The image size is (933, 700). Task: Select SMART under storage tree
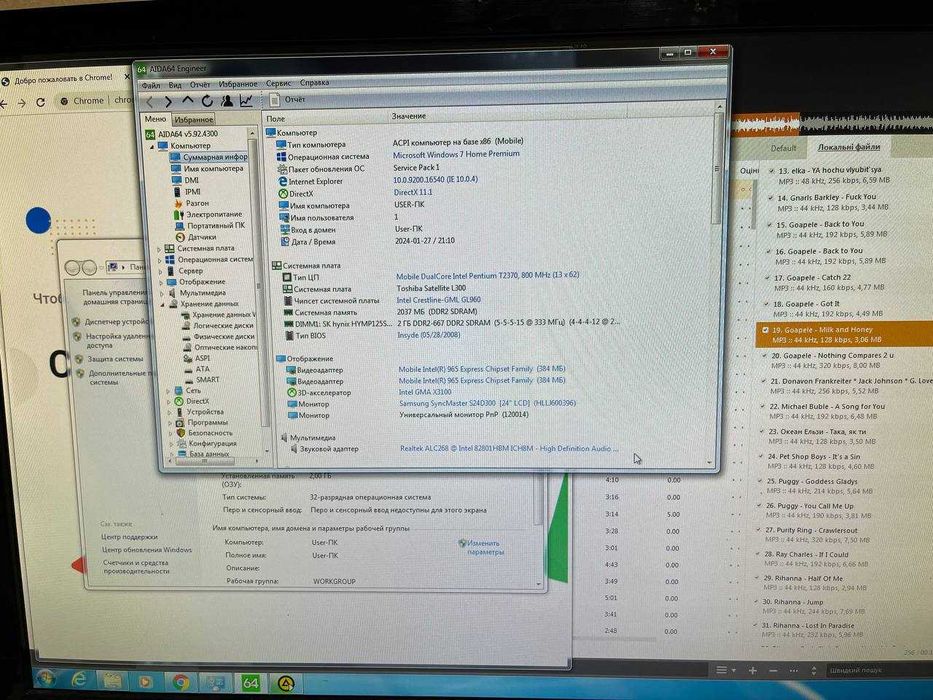coord(202,380)
